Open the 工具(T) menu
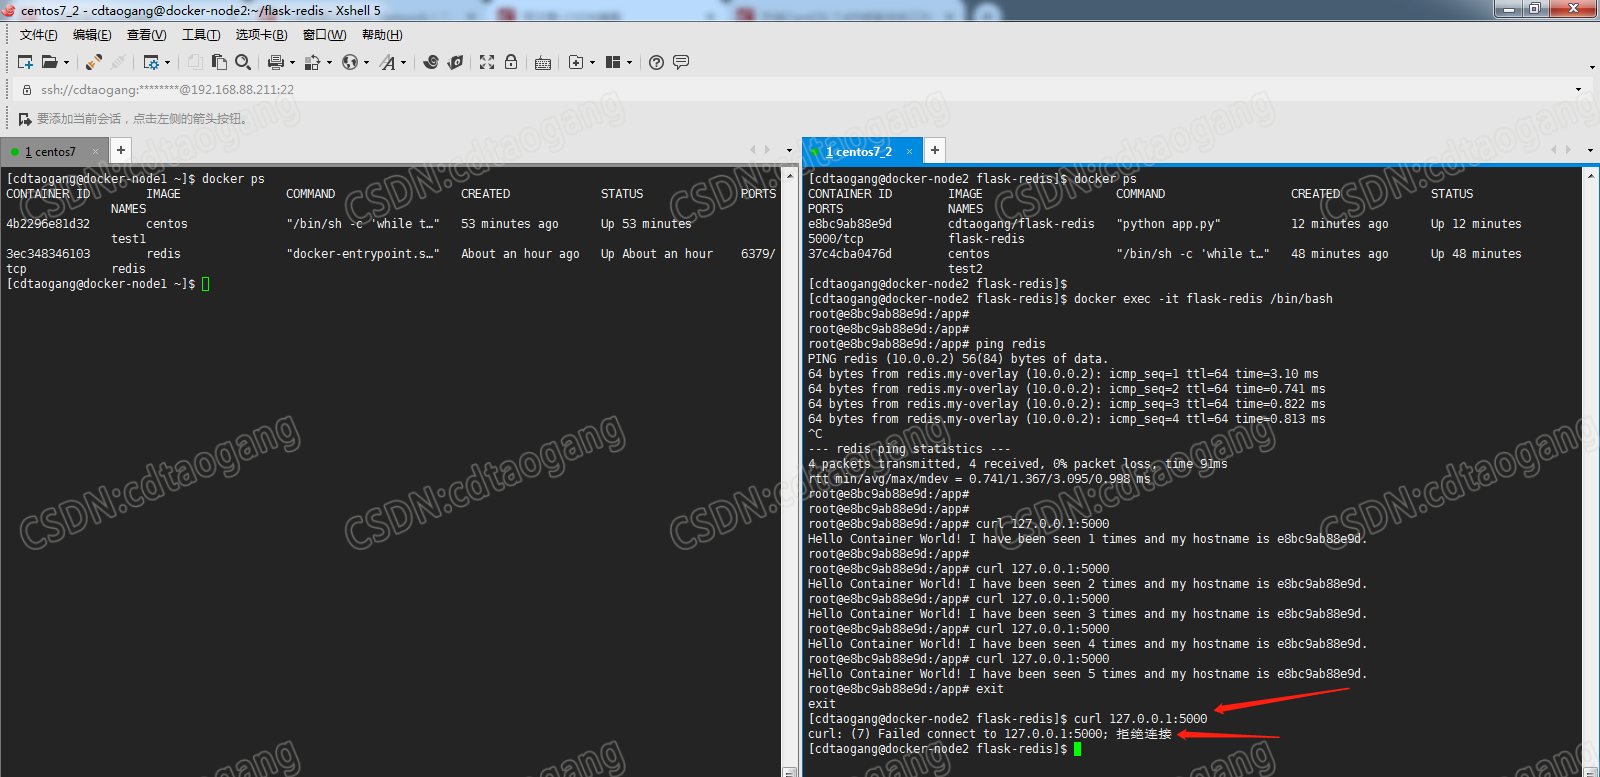 pos(201,35)
